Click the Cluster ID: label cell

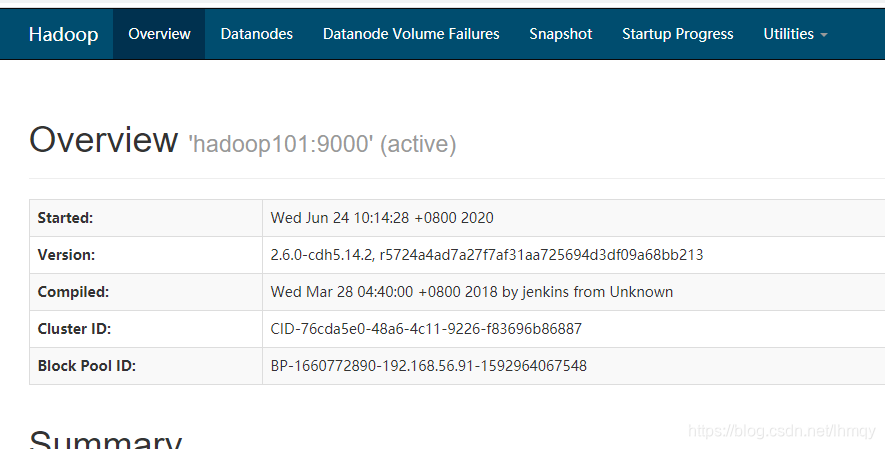[146, 329]
